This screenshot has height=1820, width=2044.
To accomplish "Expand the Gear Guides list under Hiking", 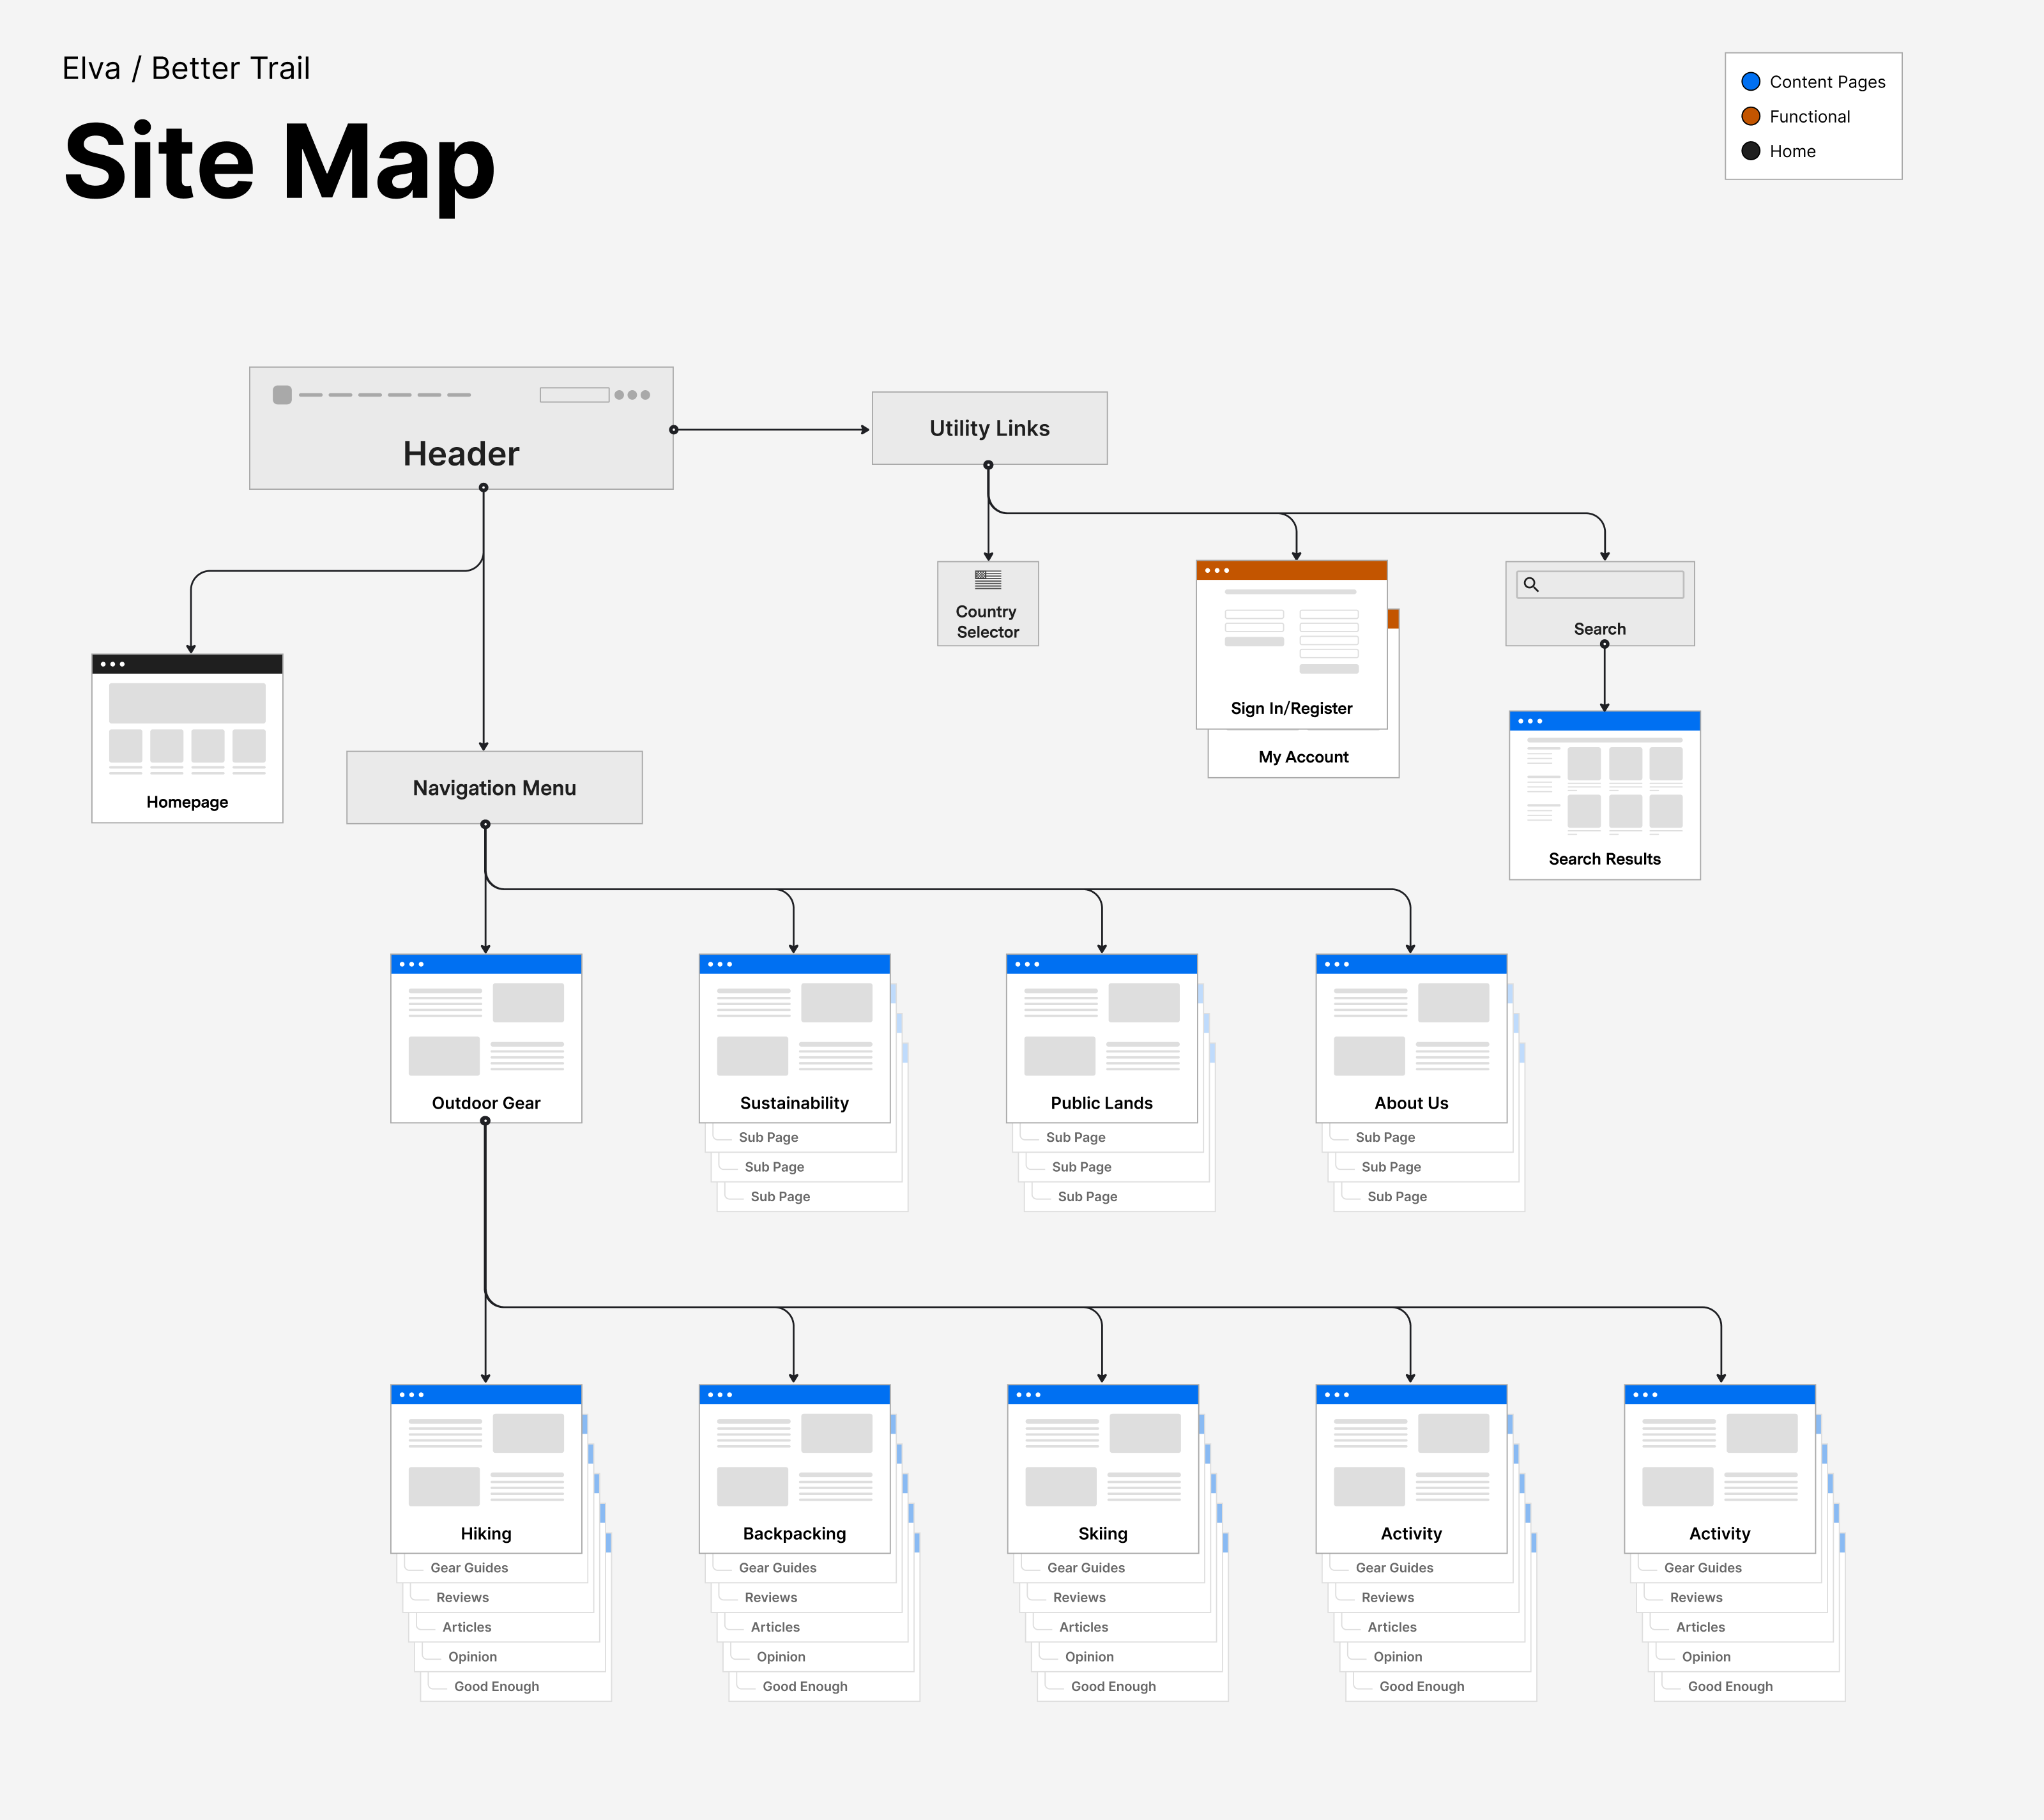I will [x=470, y=1567].
